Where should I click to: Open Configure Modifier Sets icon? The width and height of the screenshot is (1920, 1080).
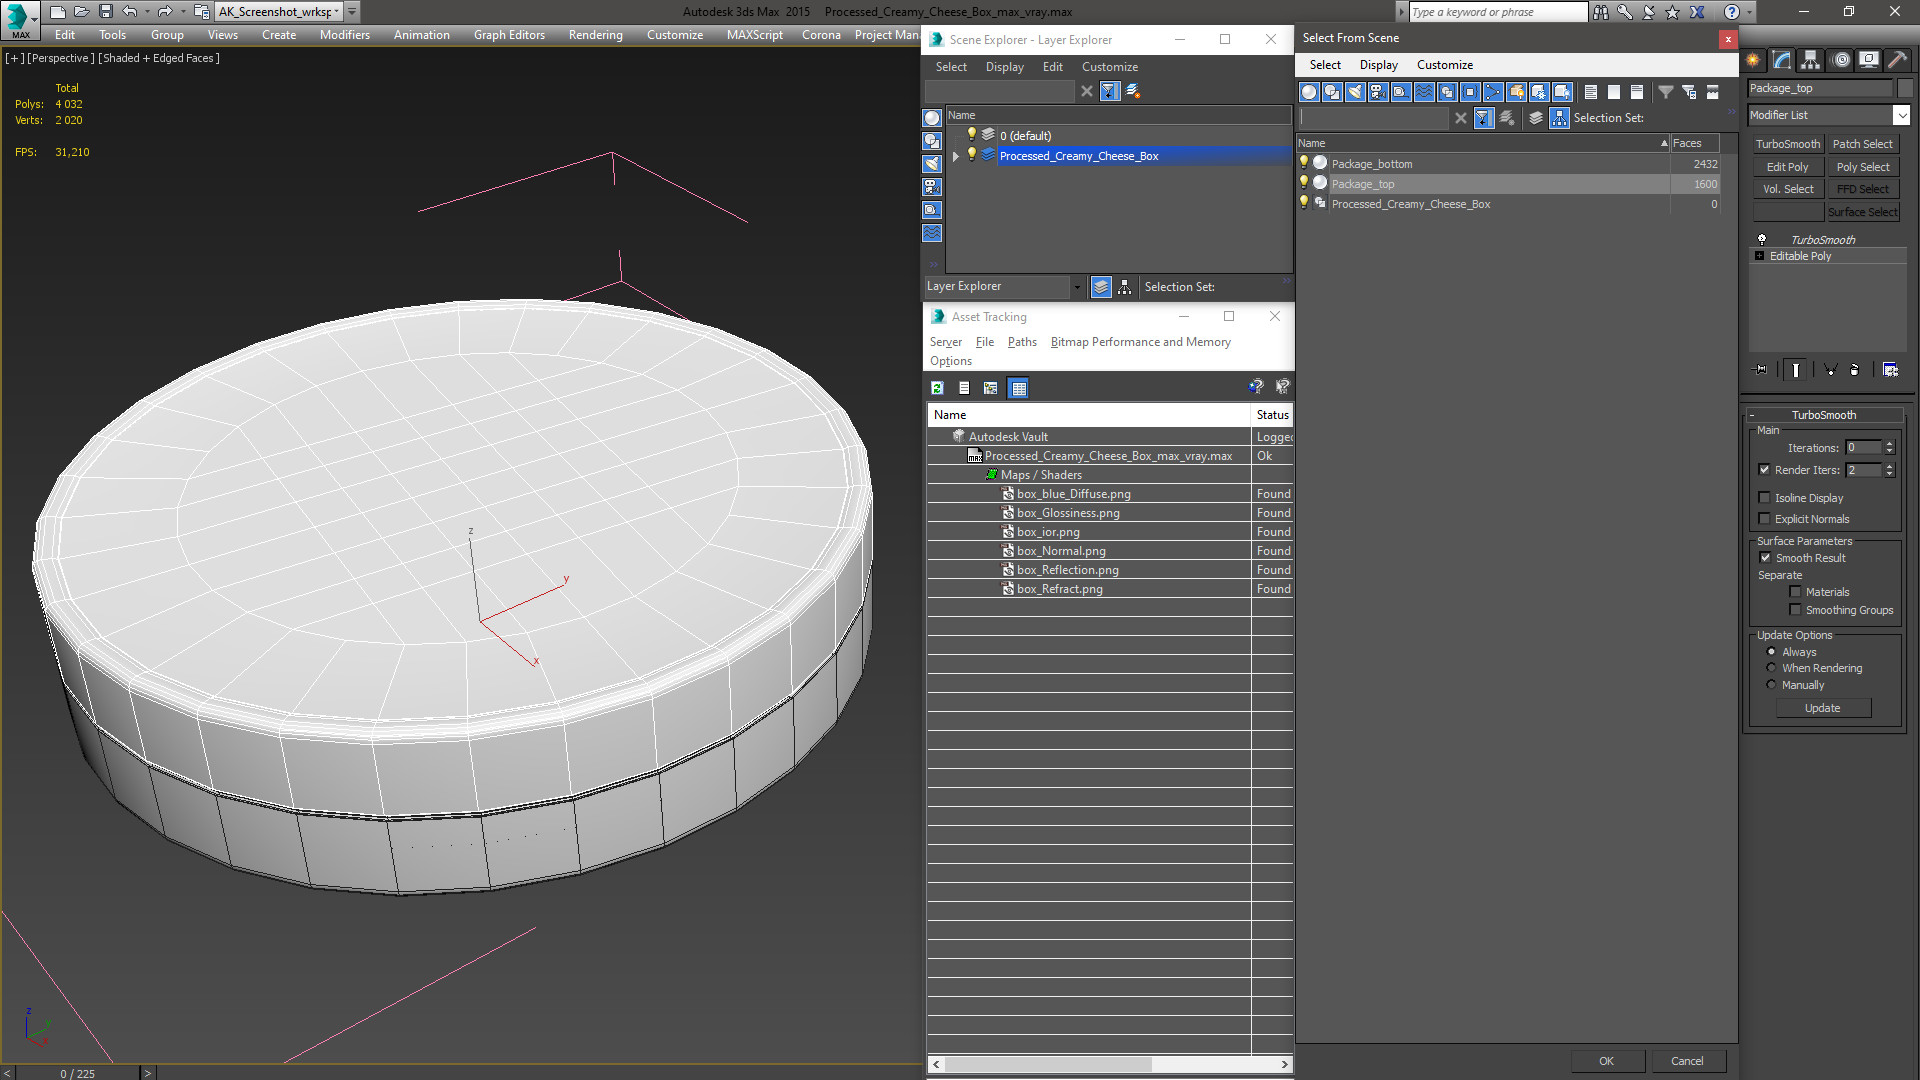pyautogui.click(x=1890, y=370)
